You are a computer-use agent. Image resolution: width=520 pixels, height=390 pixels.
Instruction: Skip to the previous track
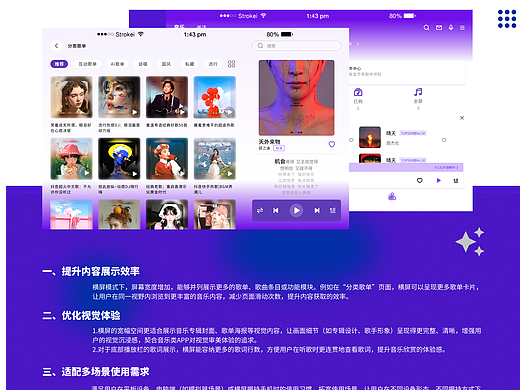pyautogui.click(x=276, y=210)
